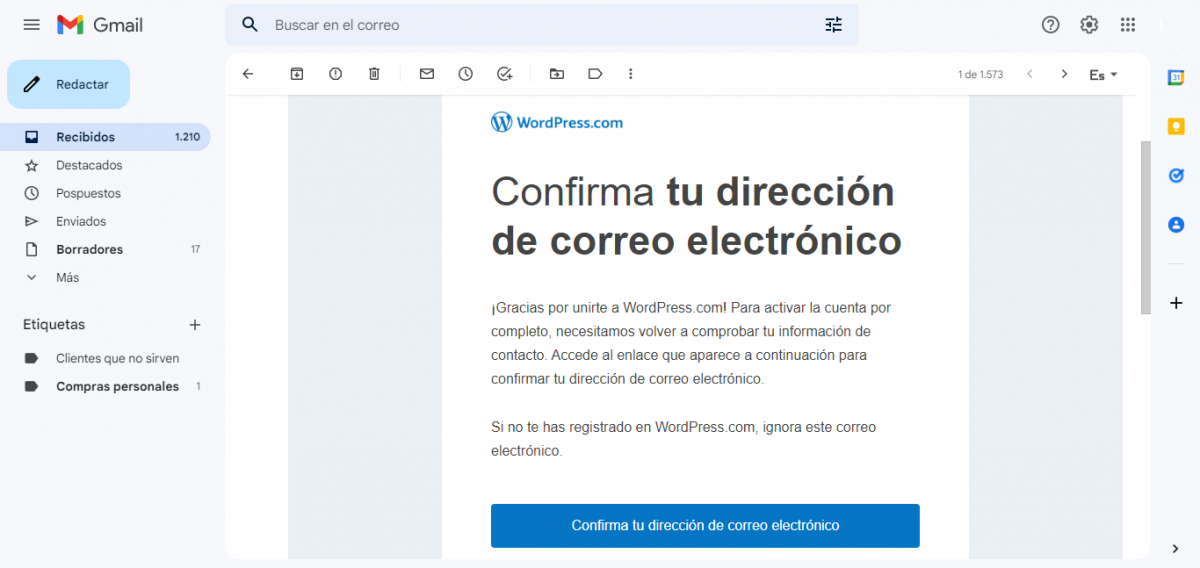Viewport: 1200px width, 568px height.
Task: Open the Recibidos inbox folder
Action: click(86, 137)
